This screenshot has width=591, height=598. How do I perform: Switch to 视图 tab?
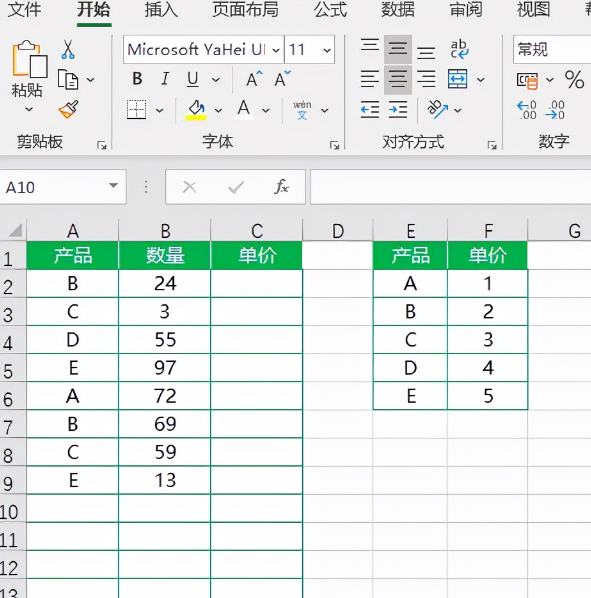pos(533,10)
